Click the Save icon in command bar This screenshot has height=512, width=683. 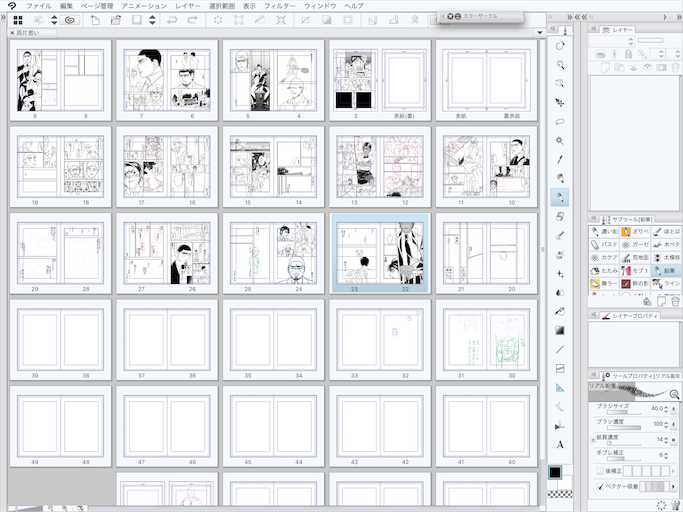coord(137,20)
